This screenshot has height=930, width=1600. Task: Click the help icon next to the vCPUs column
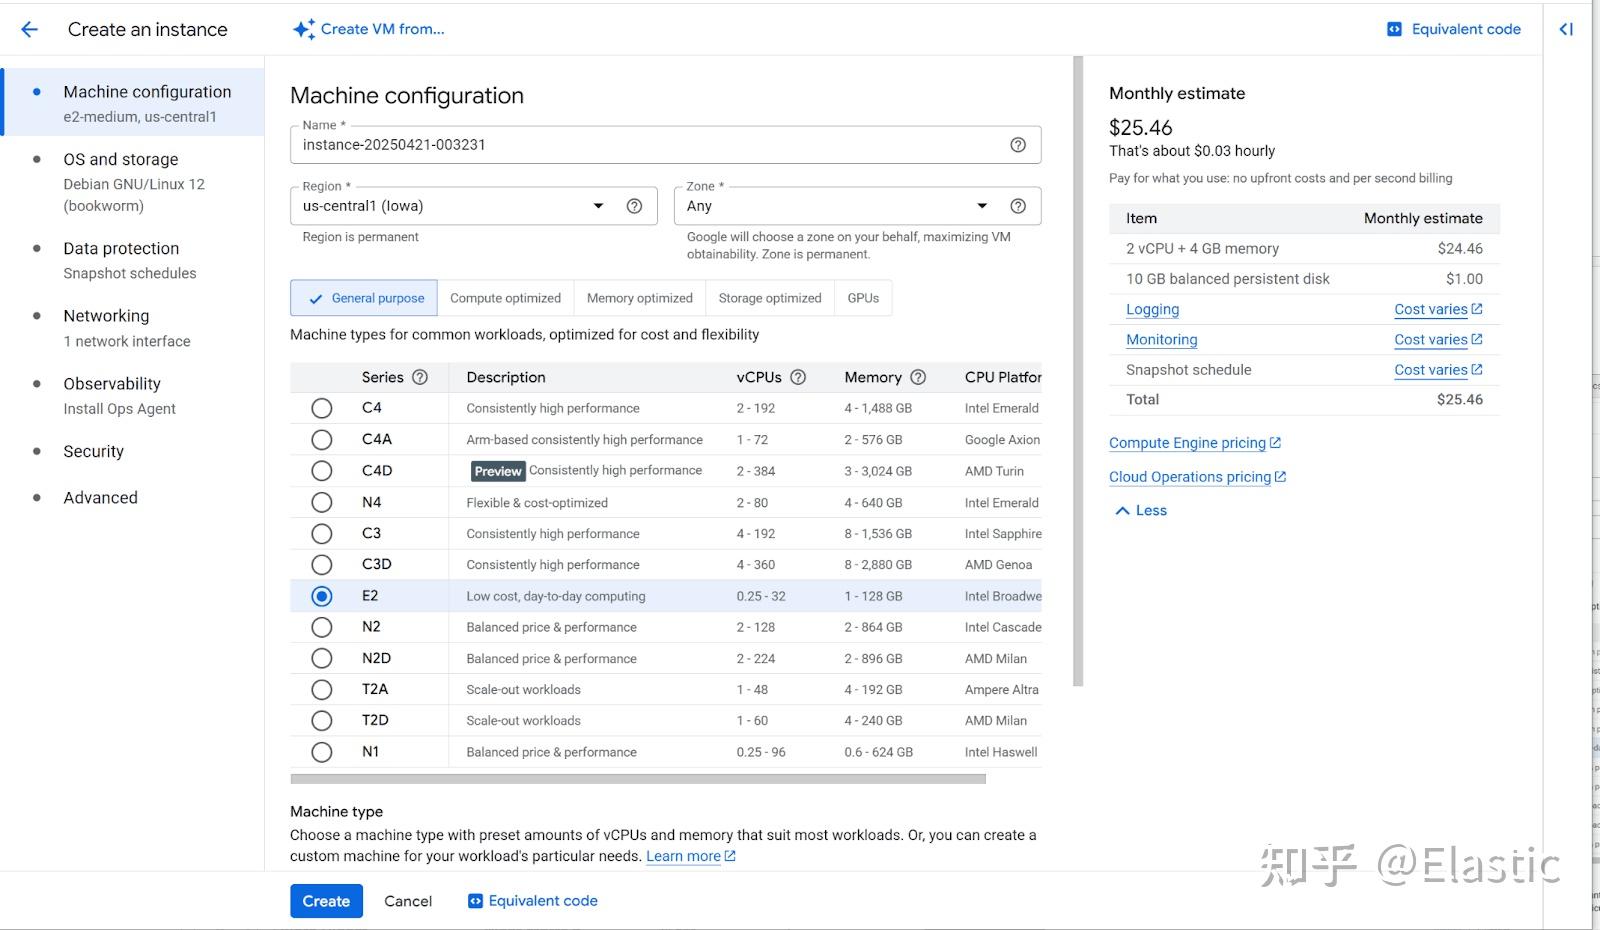pyautogui.click(x=797, y=377)
